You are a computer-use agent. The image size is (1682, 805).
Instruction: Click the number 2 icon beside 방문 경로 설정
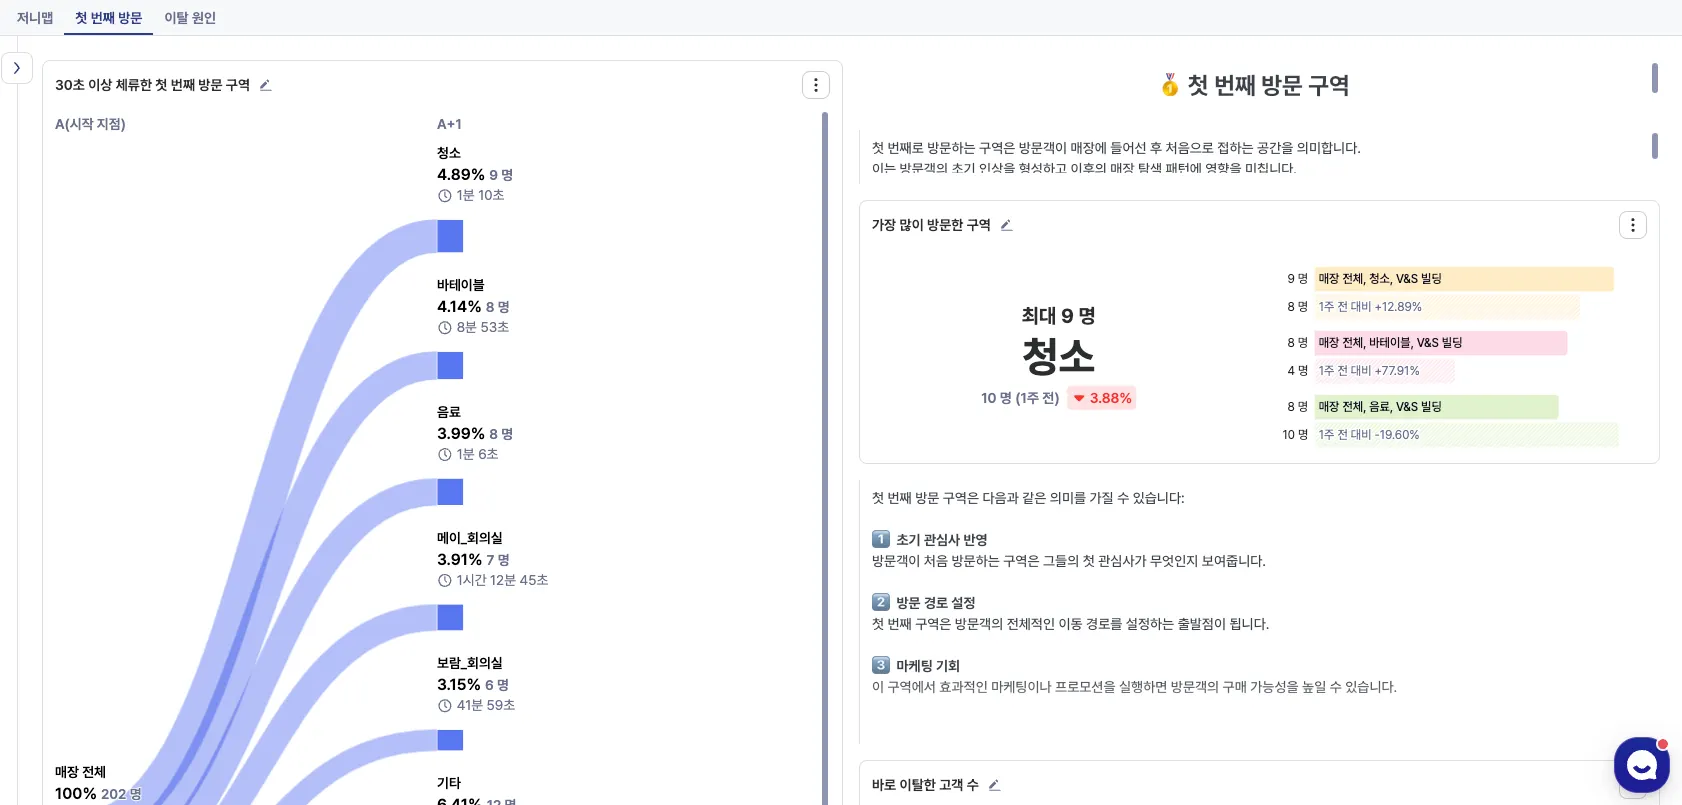881,602
